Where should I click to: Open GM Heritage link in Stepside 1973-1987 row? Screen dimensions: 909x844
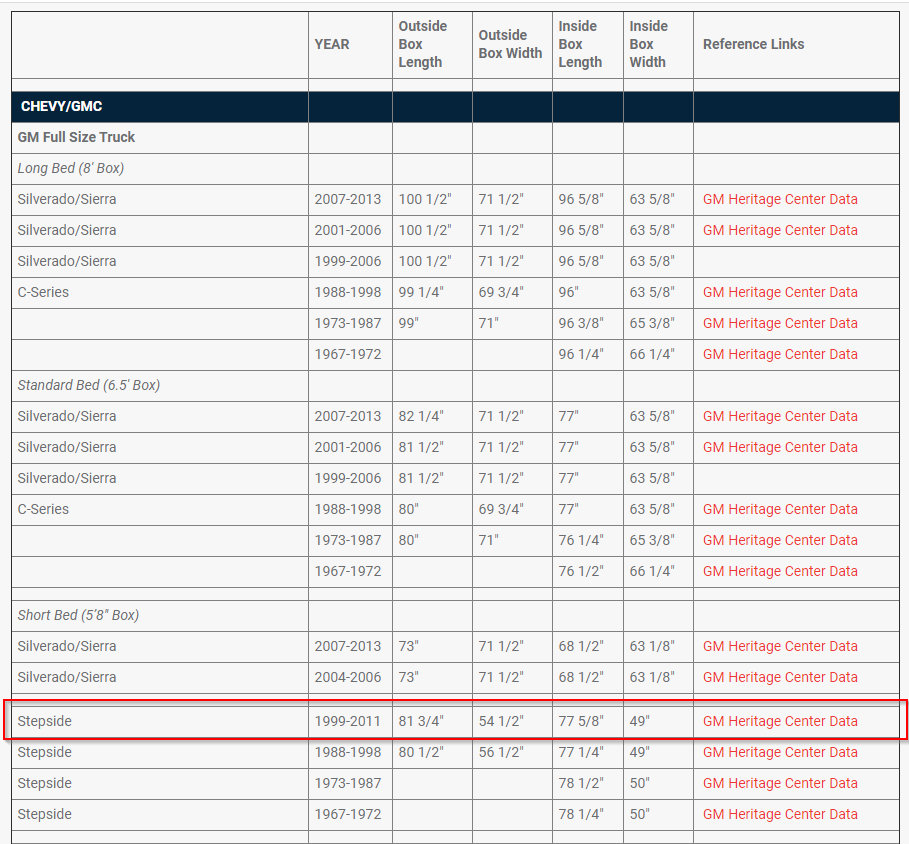coord(780,783)
